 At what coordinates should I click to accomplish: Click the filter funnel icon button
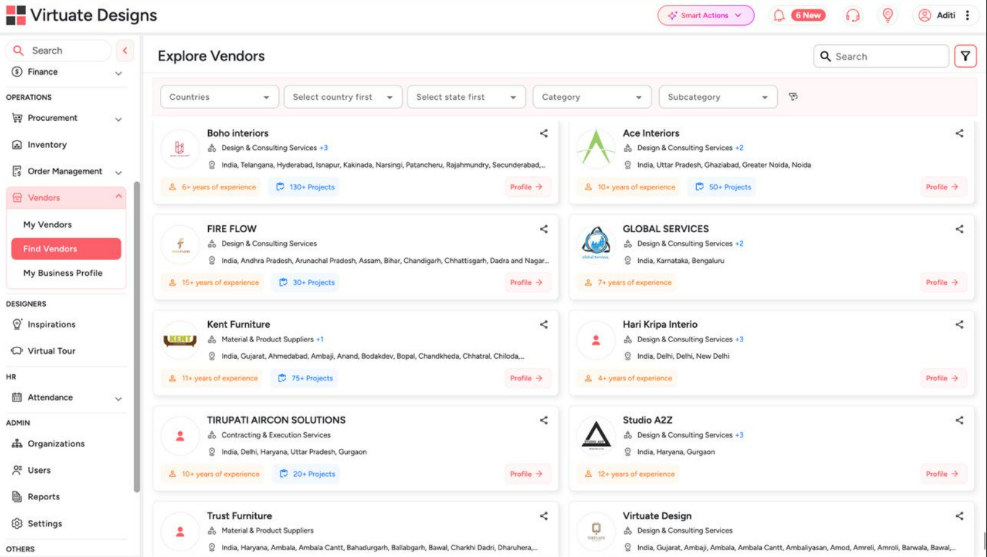965,56
